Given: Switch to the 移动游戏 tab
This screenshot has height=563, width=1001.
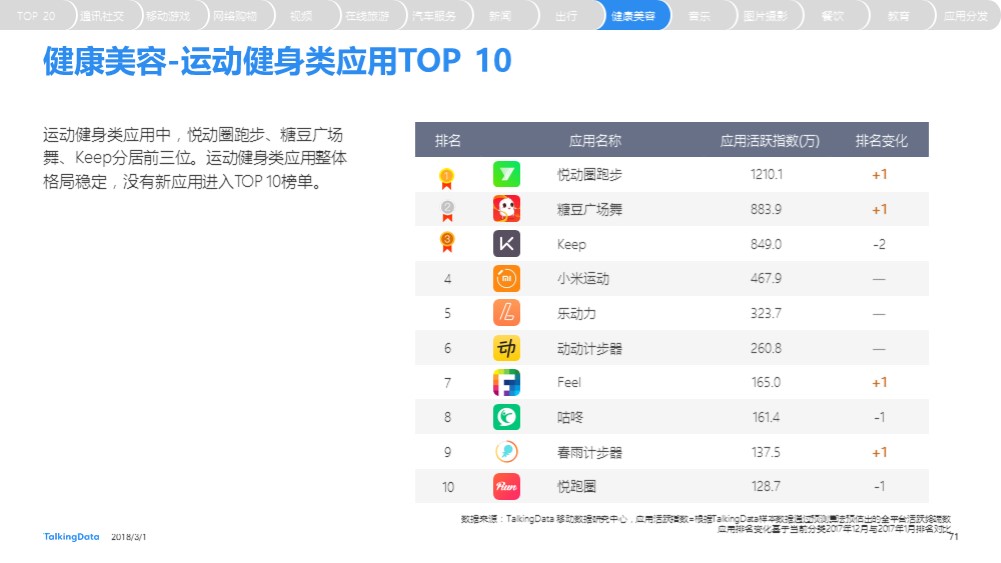Looking at the screenshot, I should pyautogui.click(x=168, y=16).
